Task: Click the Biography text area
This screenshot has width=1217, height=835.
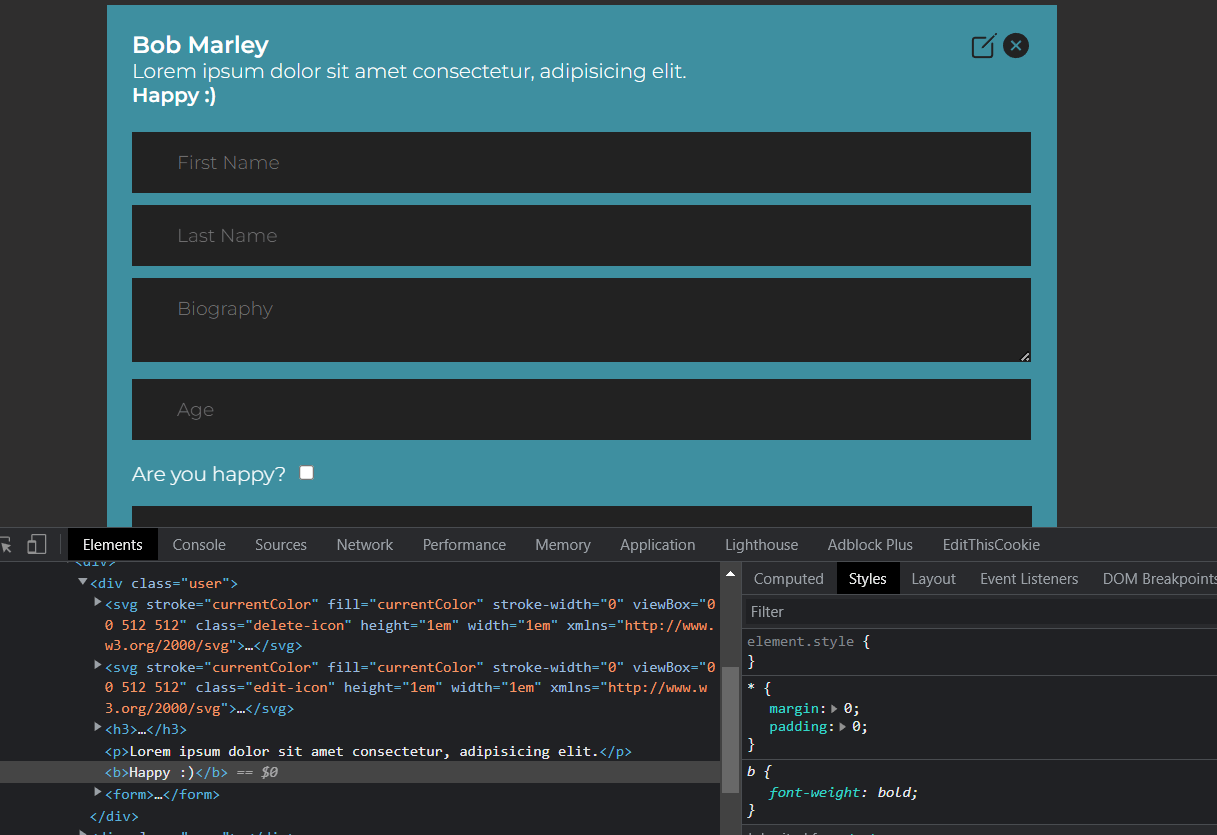Action: (x=581, y=320)
